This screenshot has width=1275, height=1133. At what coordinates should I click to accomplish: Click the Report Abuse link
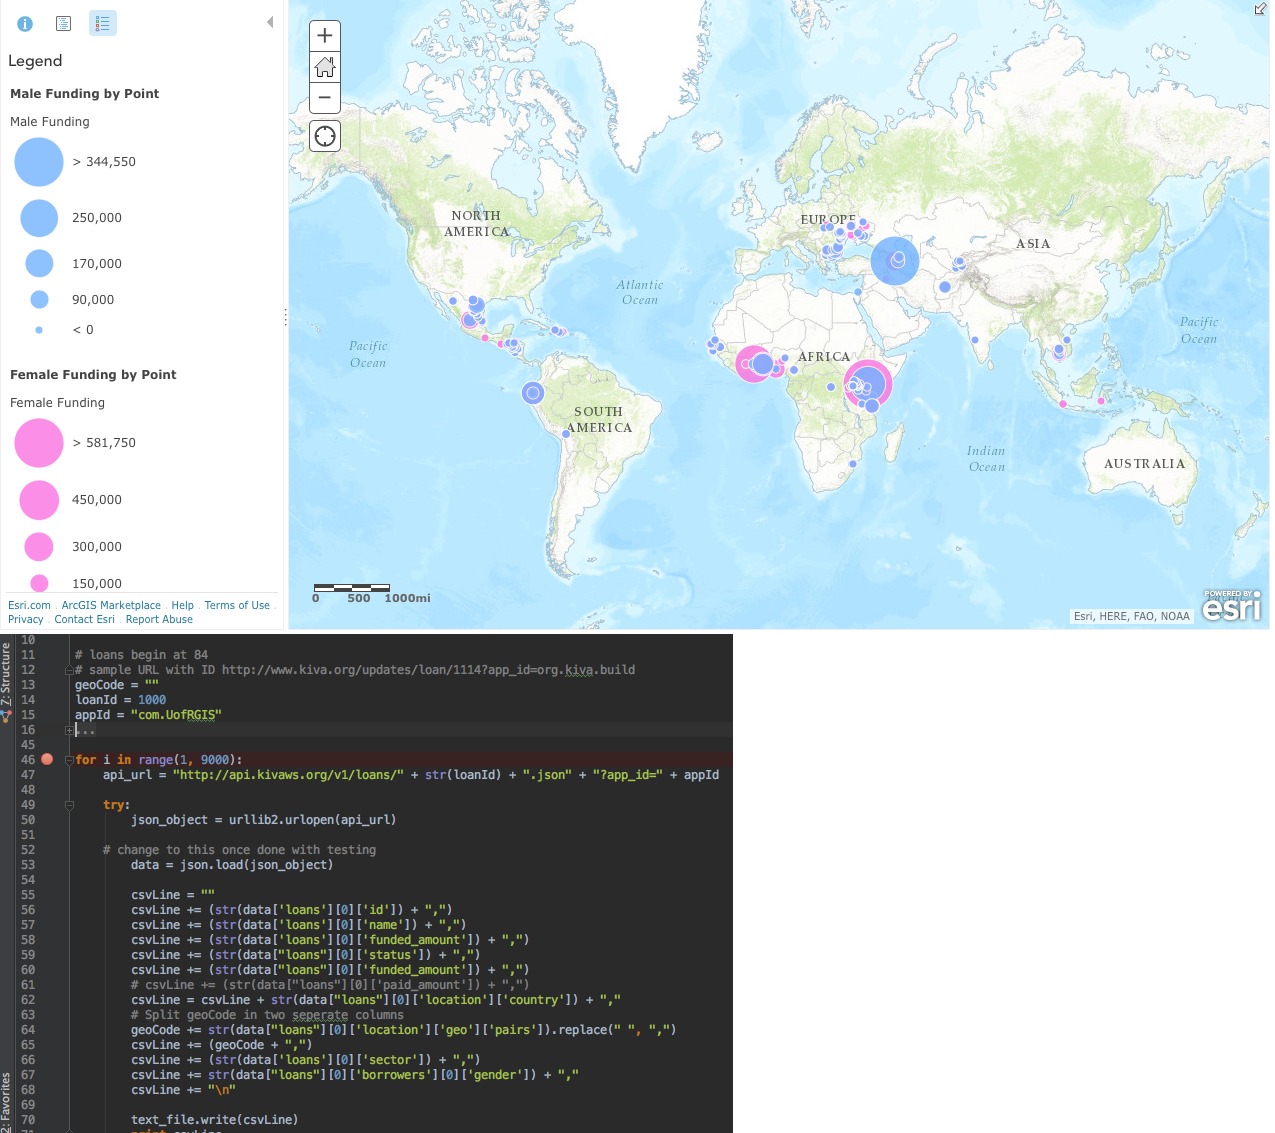[x=159, y=619]
